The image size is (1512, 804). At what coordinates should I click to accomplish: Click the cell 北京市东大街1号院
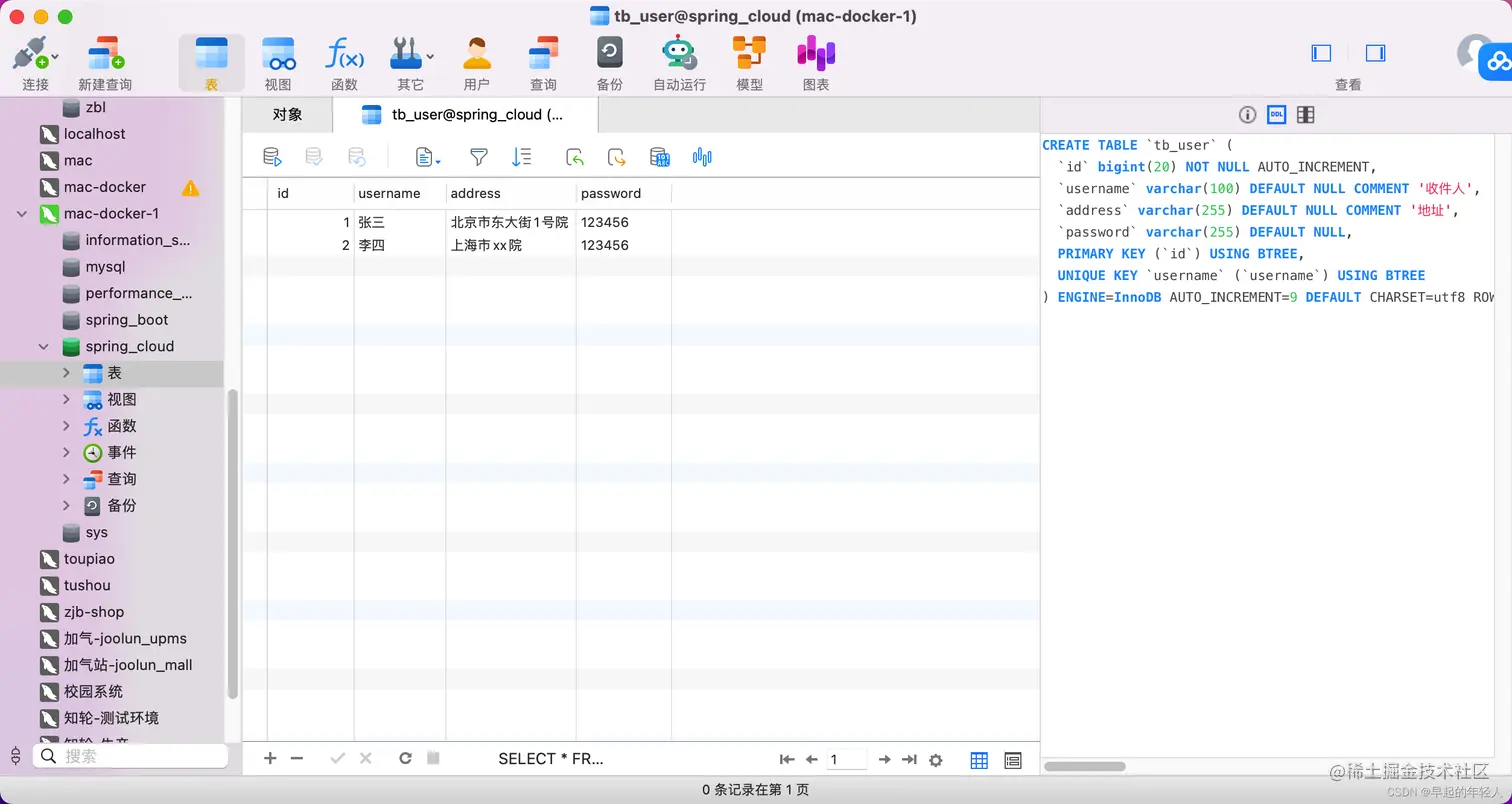coord(510,222)
